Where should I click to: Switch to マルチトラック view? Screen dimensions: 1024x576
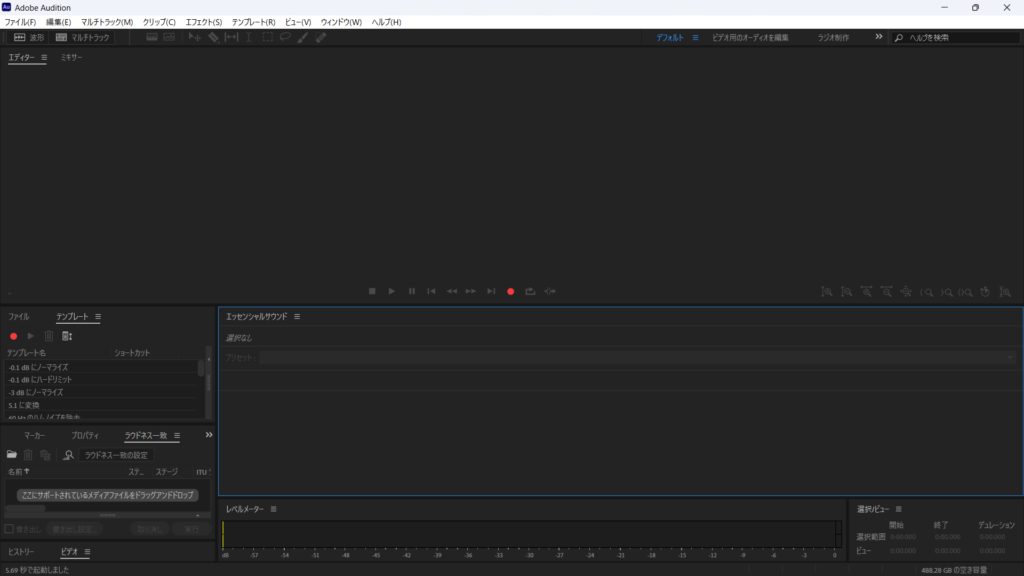[83, 37]
